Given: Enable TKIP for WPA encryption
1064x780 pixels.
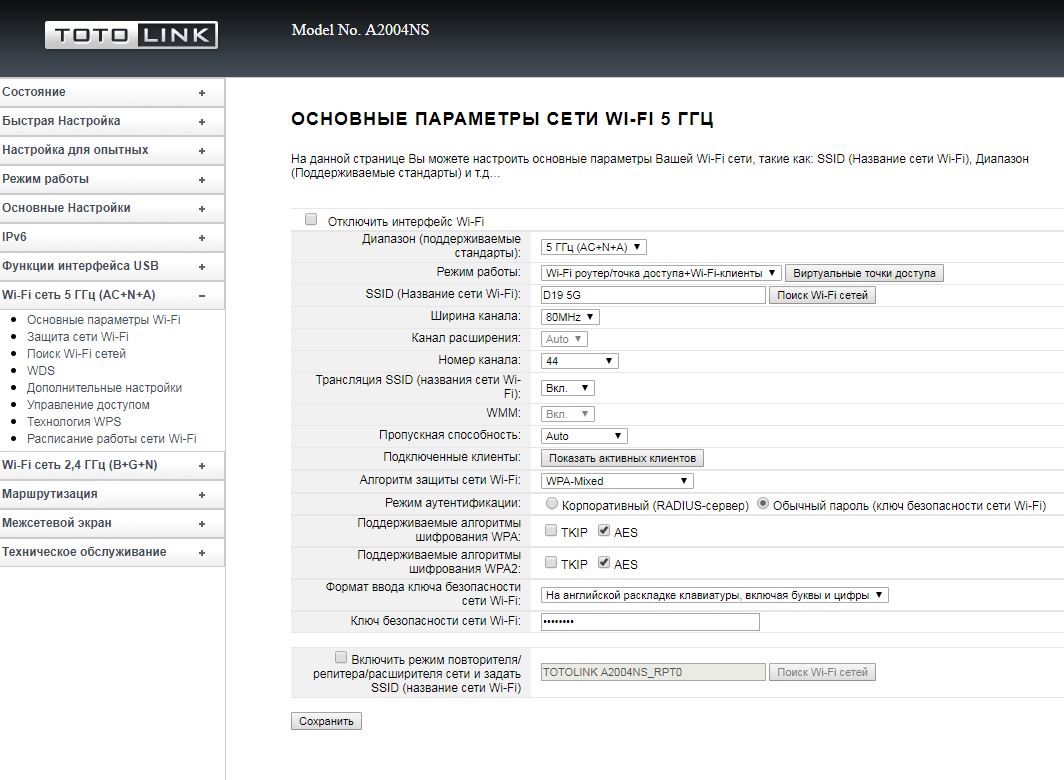Looking at the screenshot, I should (x=551, y=531).
